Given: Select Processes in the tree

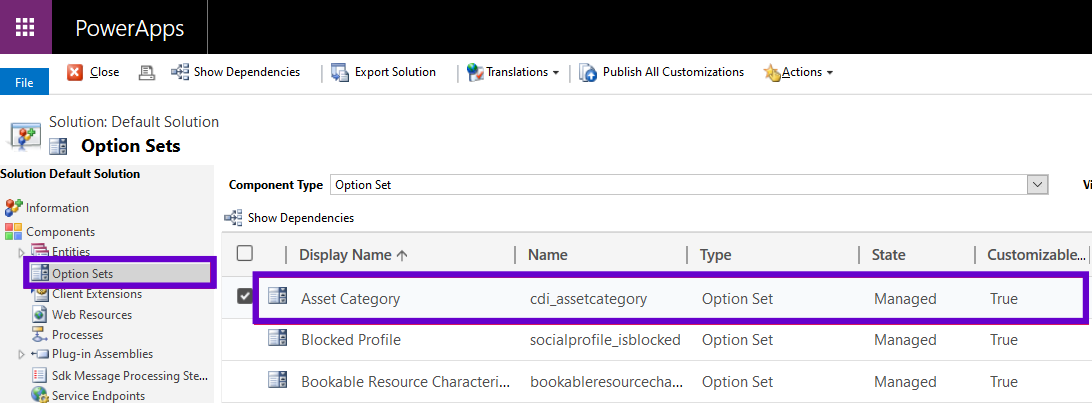Looking at the screenshot, I should pos(77,335).
